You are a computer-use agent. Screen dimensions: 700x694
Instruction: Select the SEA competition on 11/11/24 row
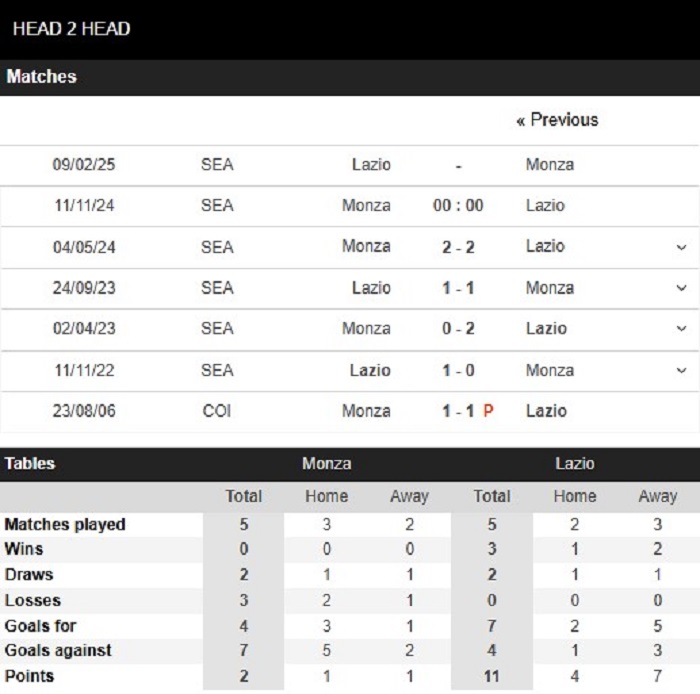[217, 206]
